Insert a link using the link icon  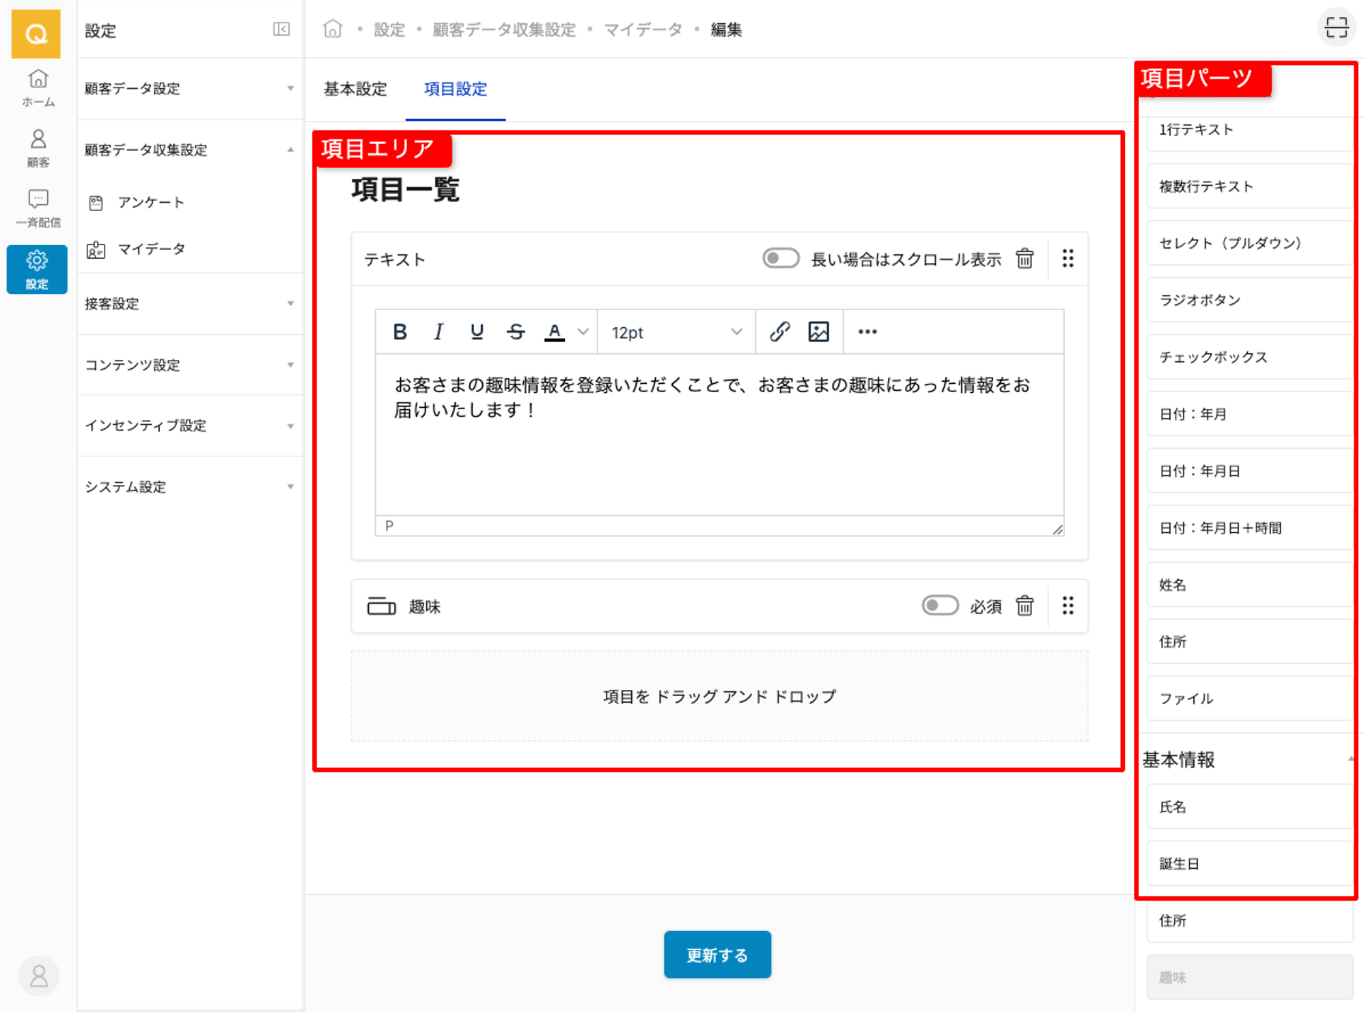click(779, 332)
